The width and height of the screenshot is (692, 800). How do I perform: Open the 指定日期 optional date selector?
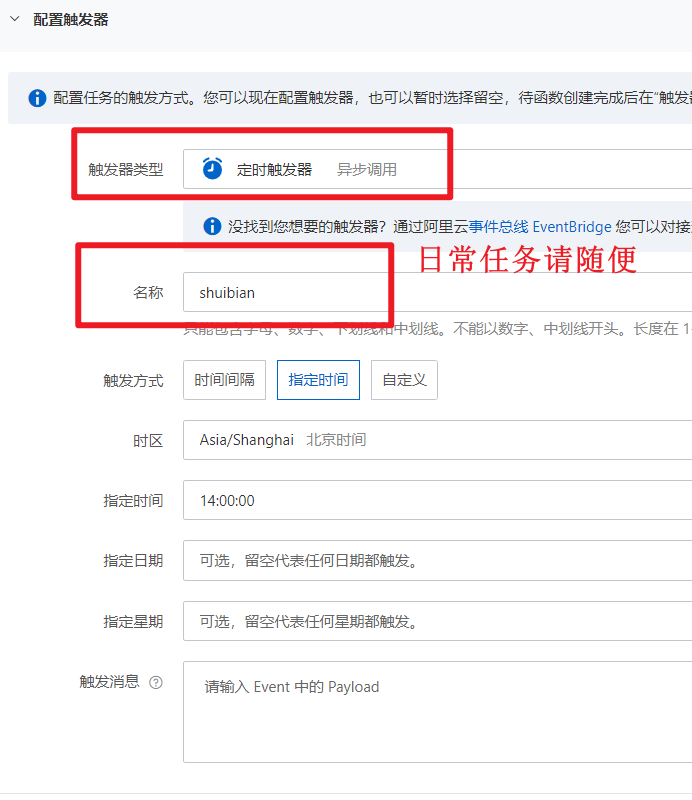tap(437, 561)
